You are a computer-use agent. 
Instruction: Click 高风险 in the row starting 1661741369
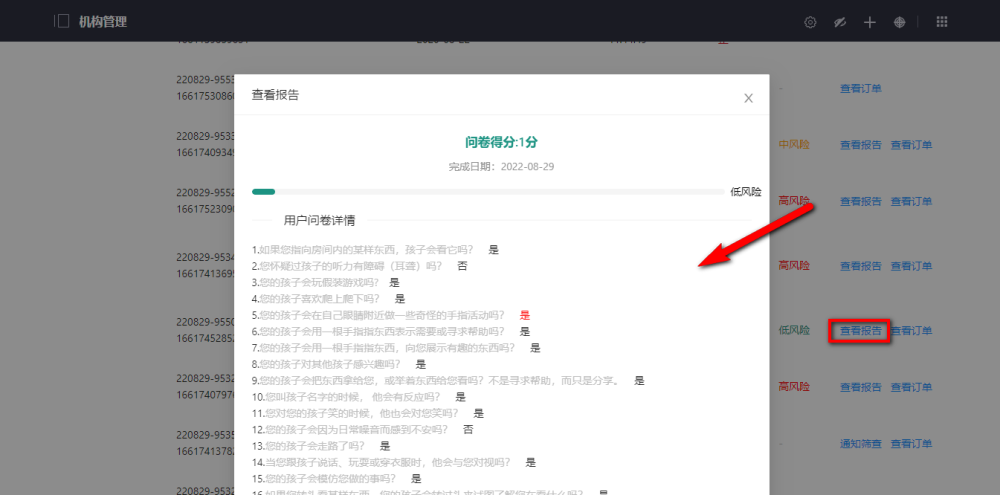[794, 265]
